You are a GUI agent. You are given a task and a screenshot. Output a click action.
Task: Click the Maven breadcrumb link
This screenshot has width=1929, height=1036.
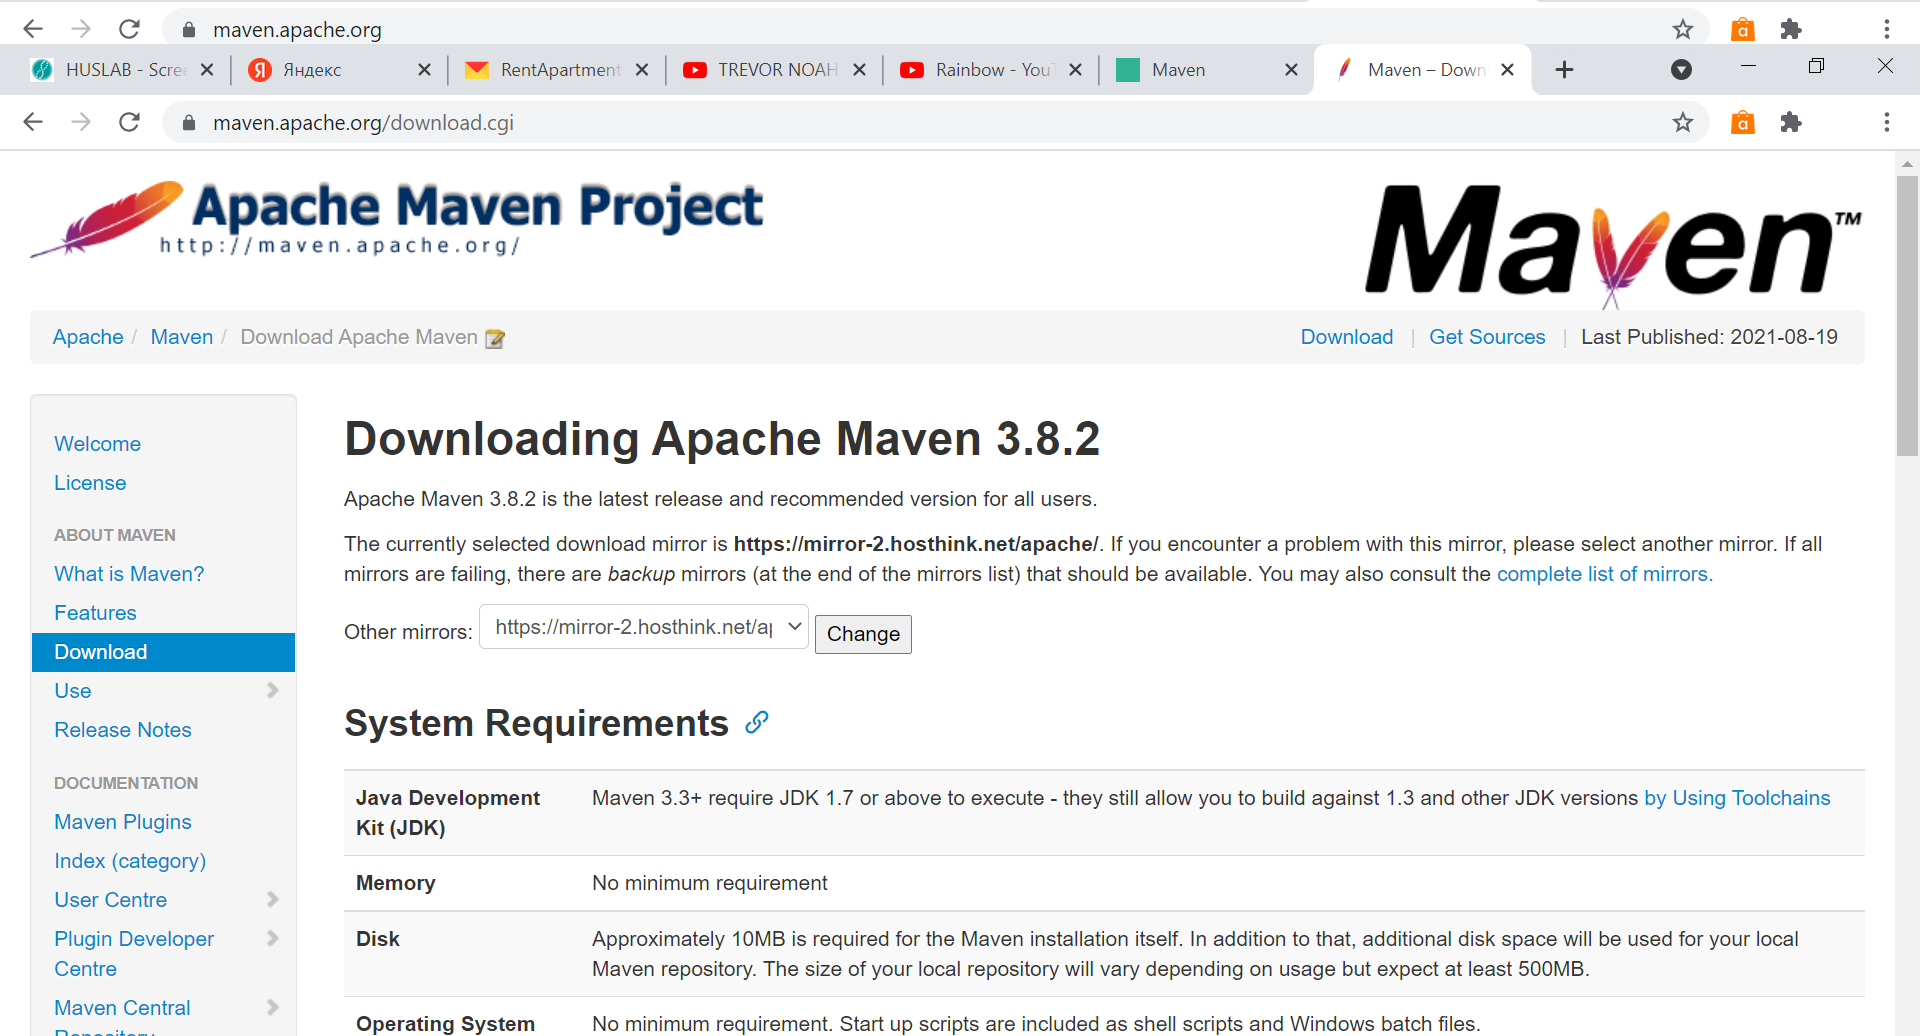(x=182, y=337)
